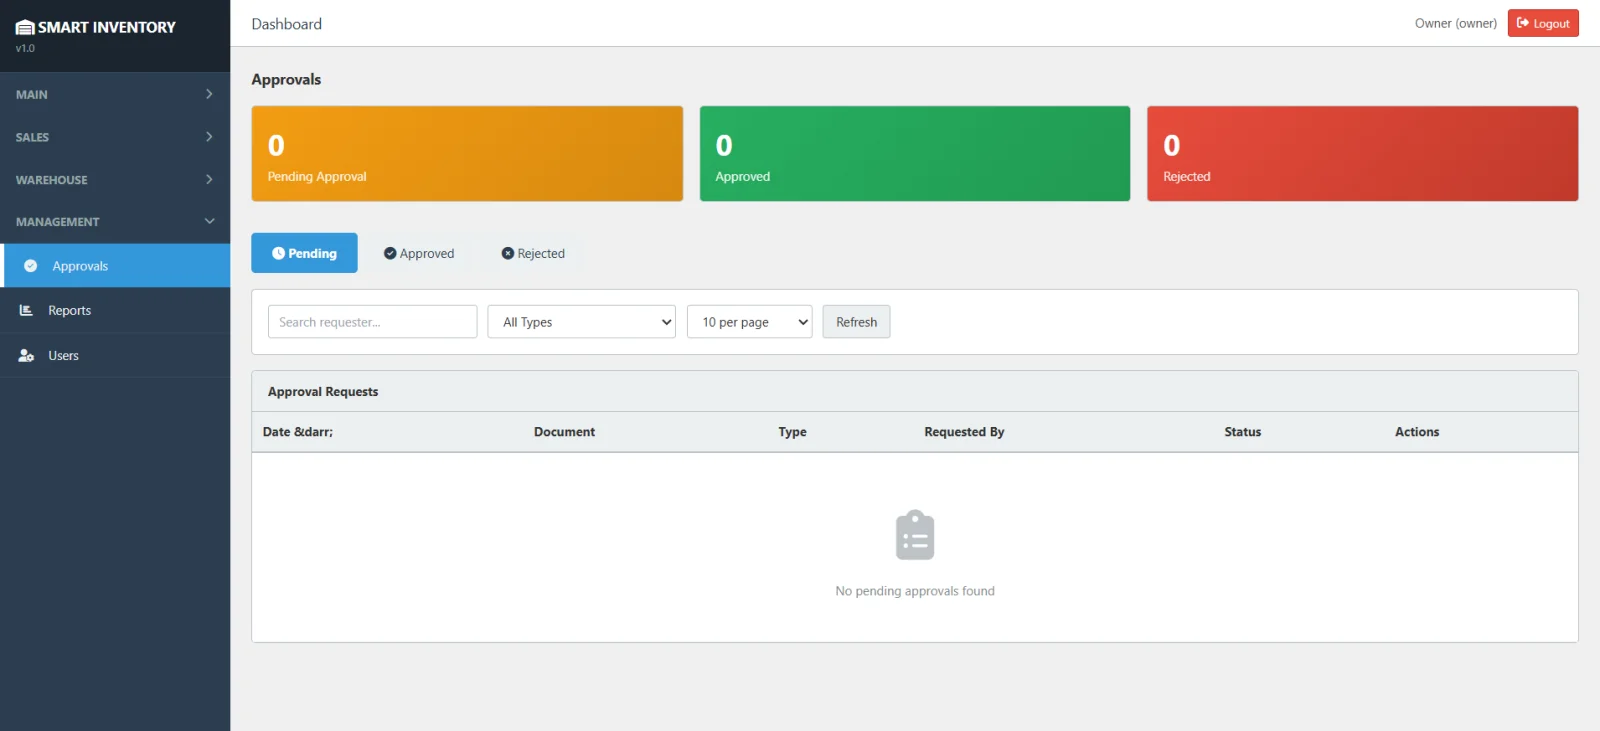Click the clock icon on Pending tab
The height and width of the screenshot is (731, 1600).
(278, 254)
